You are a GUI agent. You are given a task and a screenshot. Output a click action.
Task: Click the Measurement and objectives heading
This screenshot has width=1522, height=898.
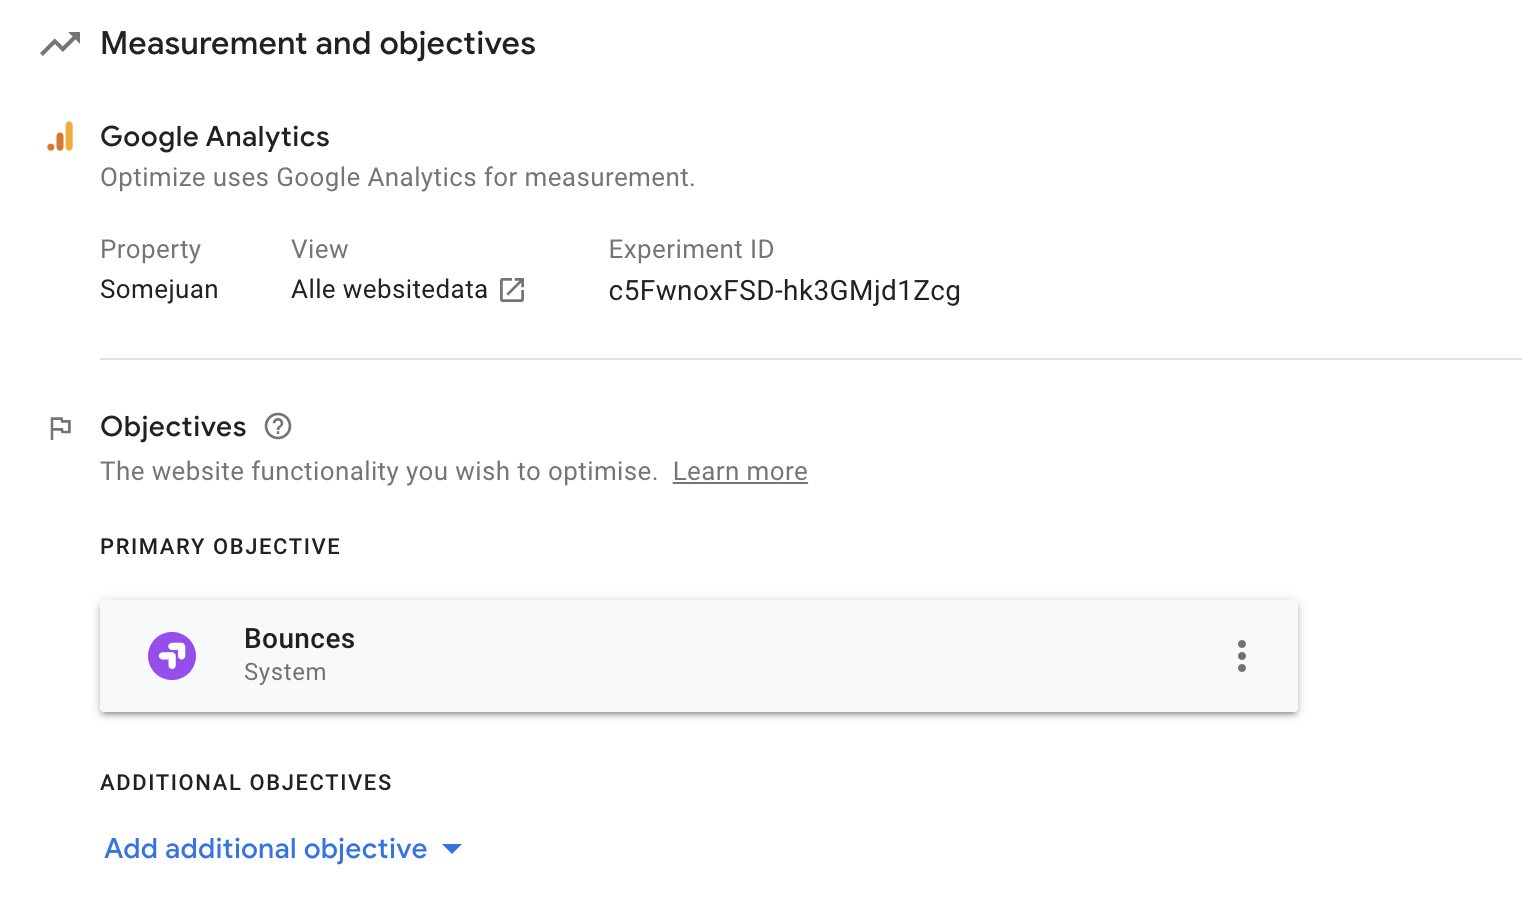click(x=318, y=44)
